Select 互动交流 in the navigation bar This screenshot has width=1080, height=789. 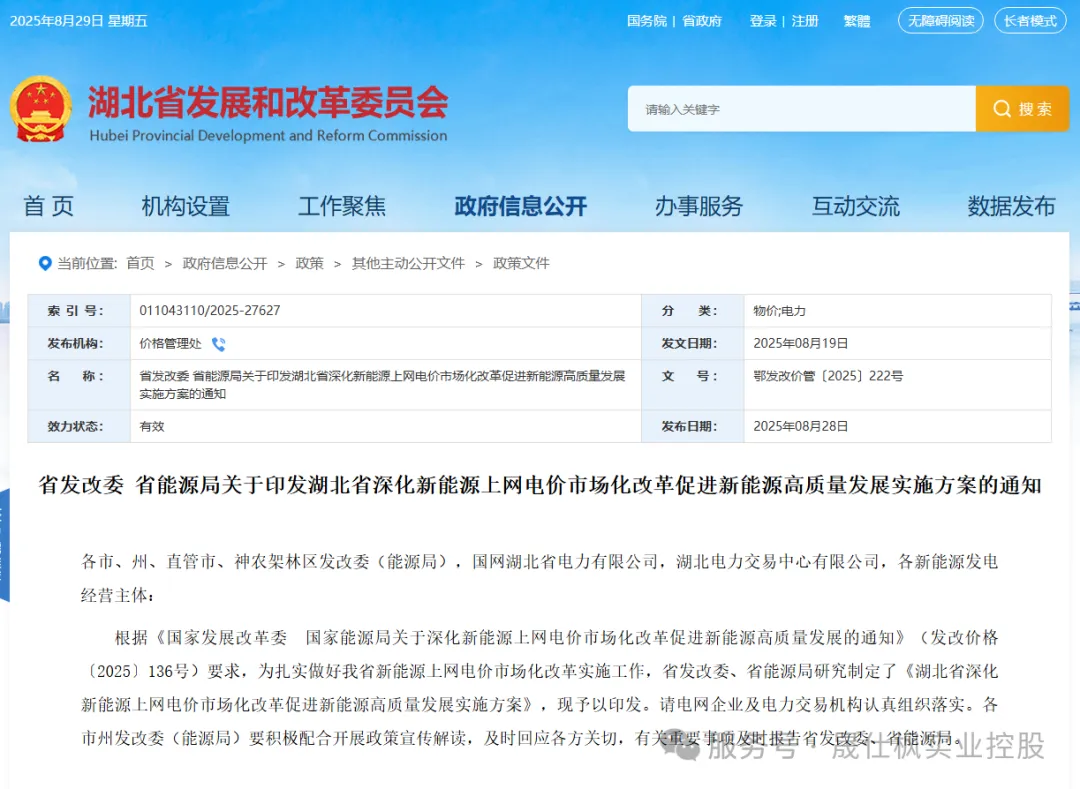click(855, 206)
